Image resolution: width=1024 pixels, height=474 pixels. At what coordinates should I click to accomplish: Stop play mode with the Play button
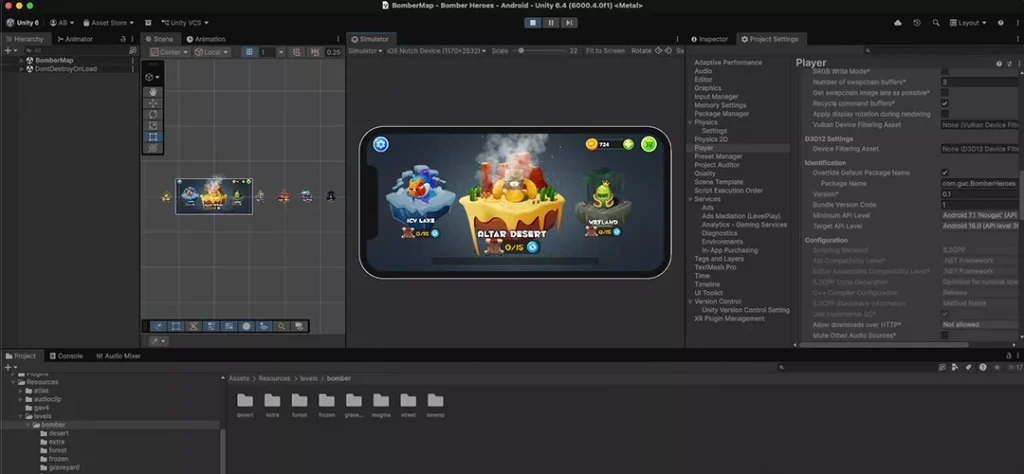click(533, 23)
